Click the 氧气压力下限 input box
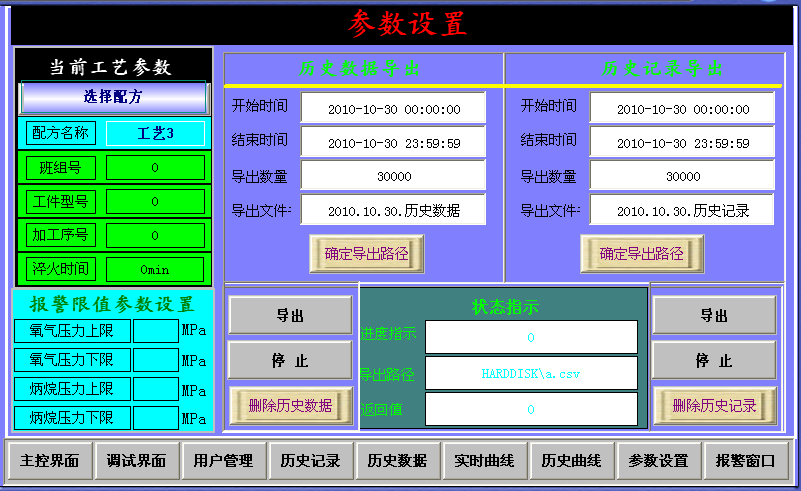This screenshot has width=801, height=491. [156, 360]
